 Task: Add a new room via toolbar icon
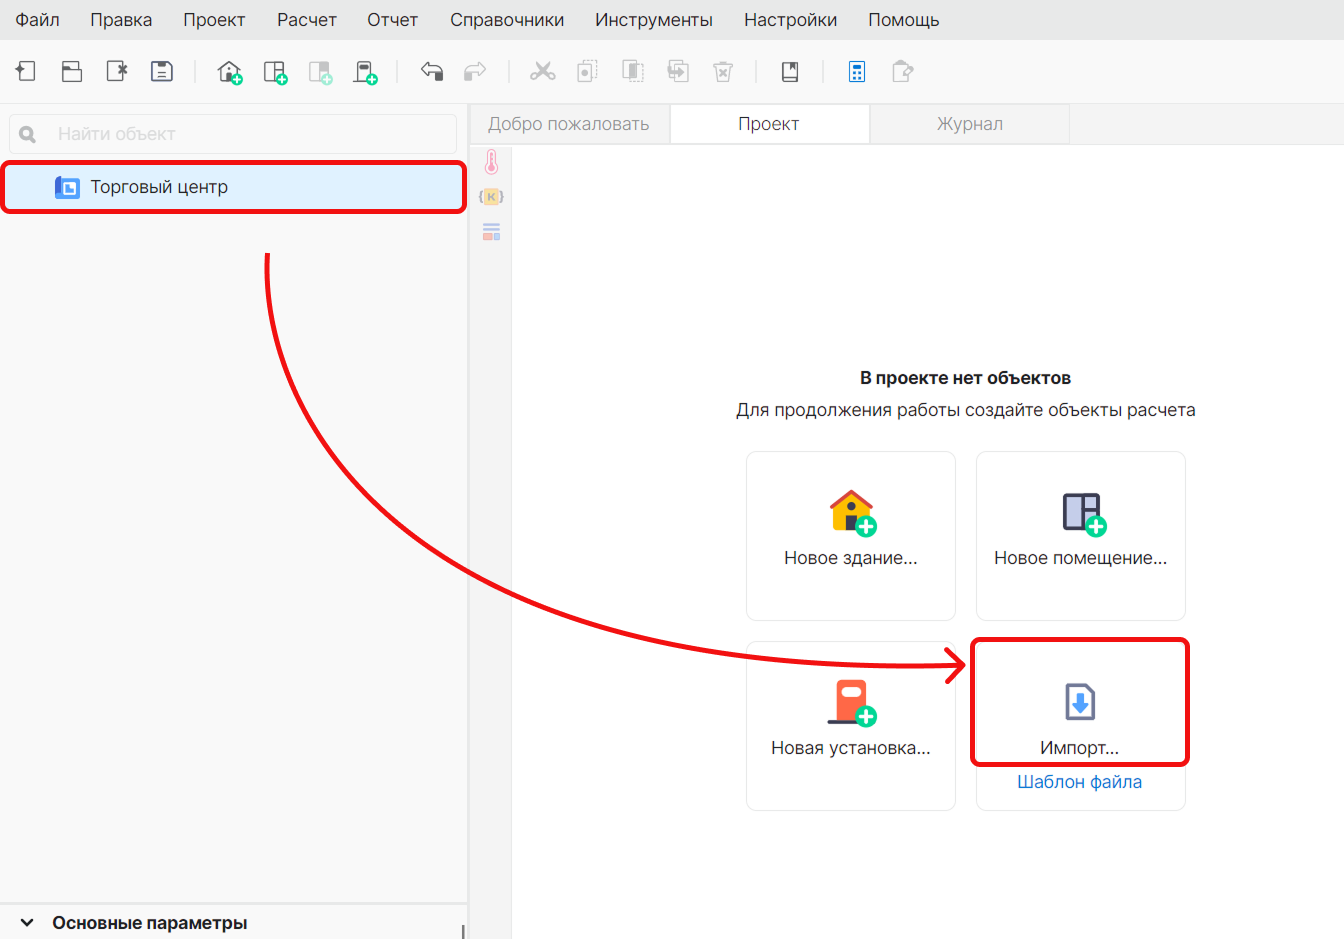pyautogui.click(x=275, y=72)
